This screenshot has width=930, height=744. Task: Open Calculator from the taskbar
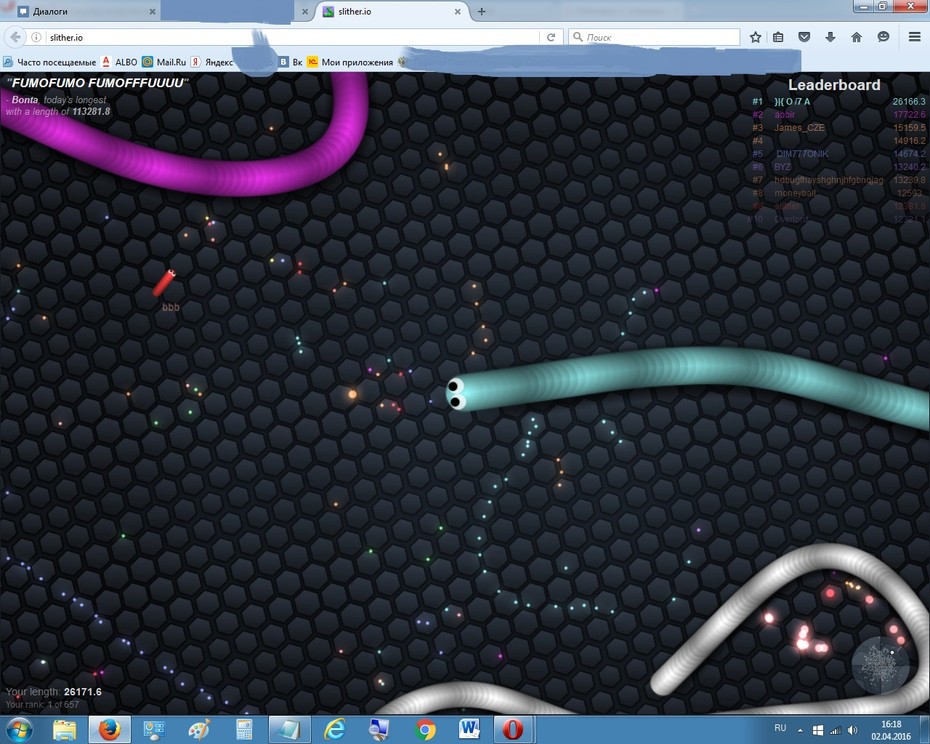244,729
